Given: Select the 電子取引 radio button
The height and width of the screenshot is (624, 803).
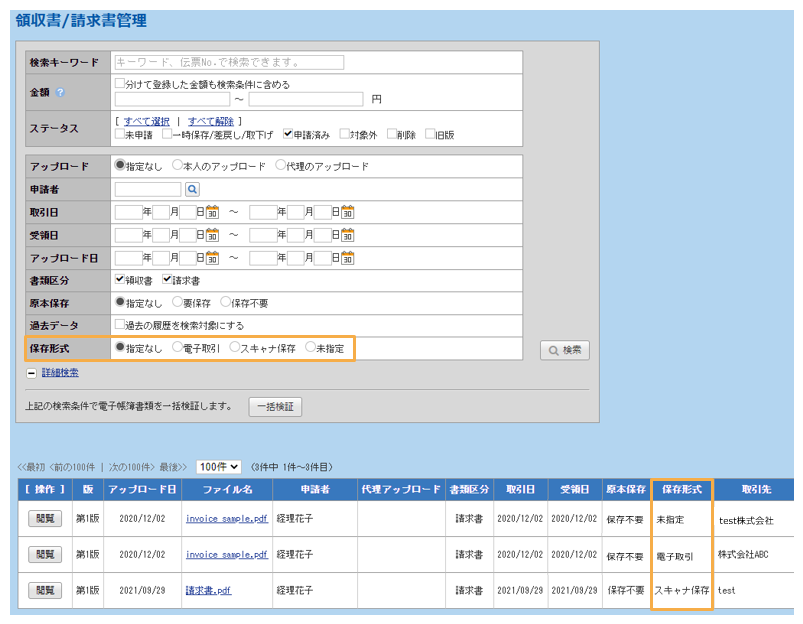Looking at the screenshot, I should tap(177, 348).
